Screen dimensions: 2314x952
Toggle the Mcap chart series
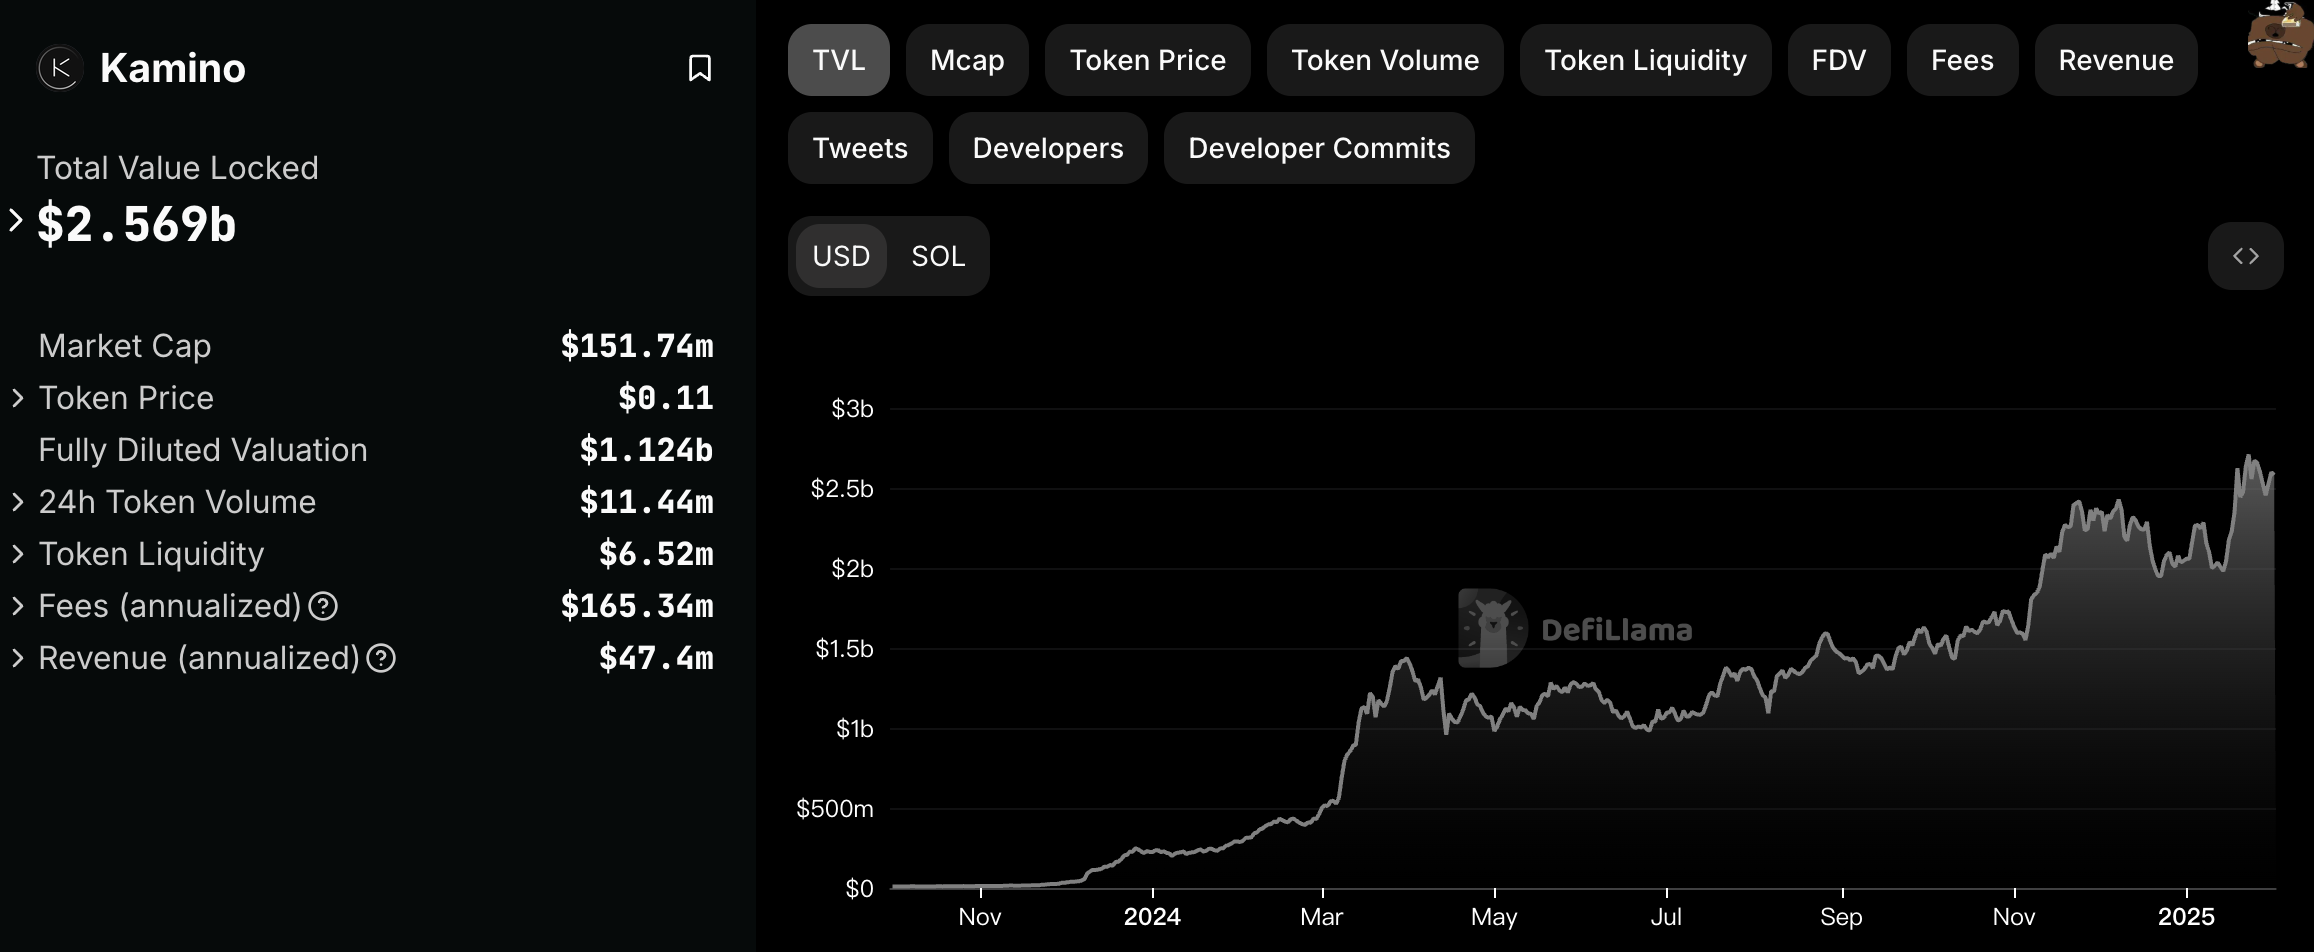(x=966, y=60)
